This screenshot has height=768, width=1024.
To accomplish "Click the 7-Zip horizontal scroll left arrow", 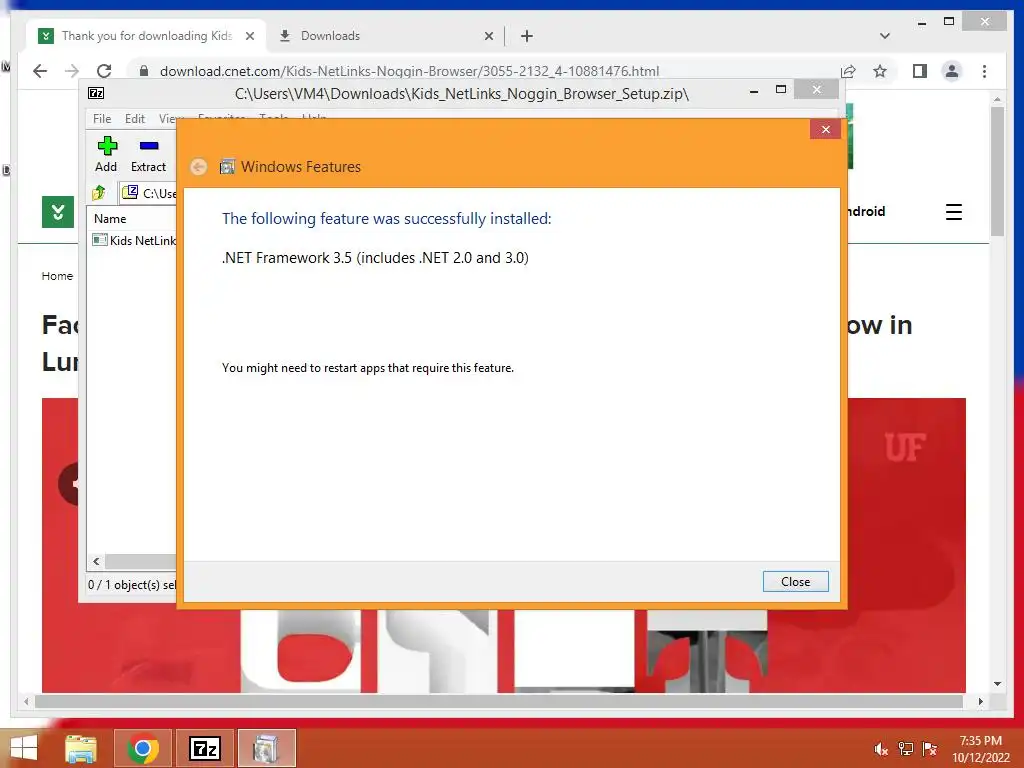I will pyautogui.click(x=96, y=561).
